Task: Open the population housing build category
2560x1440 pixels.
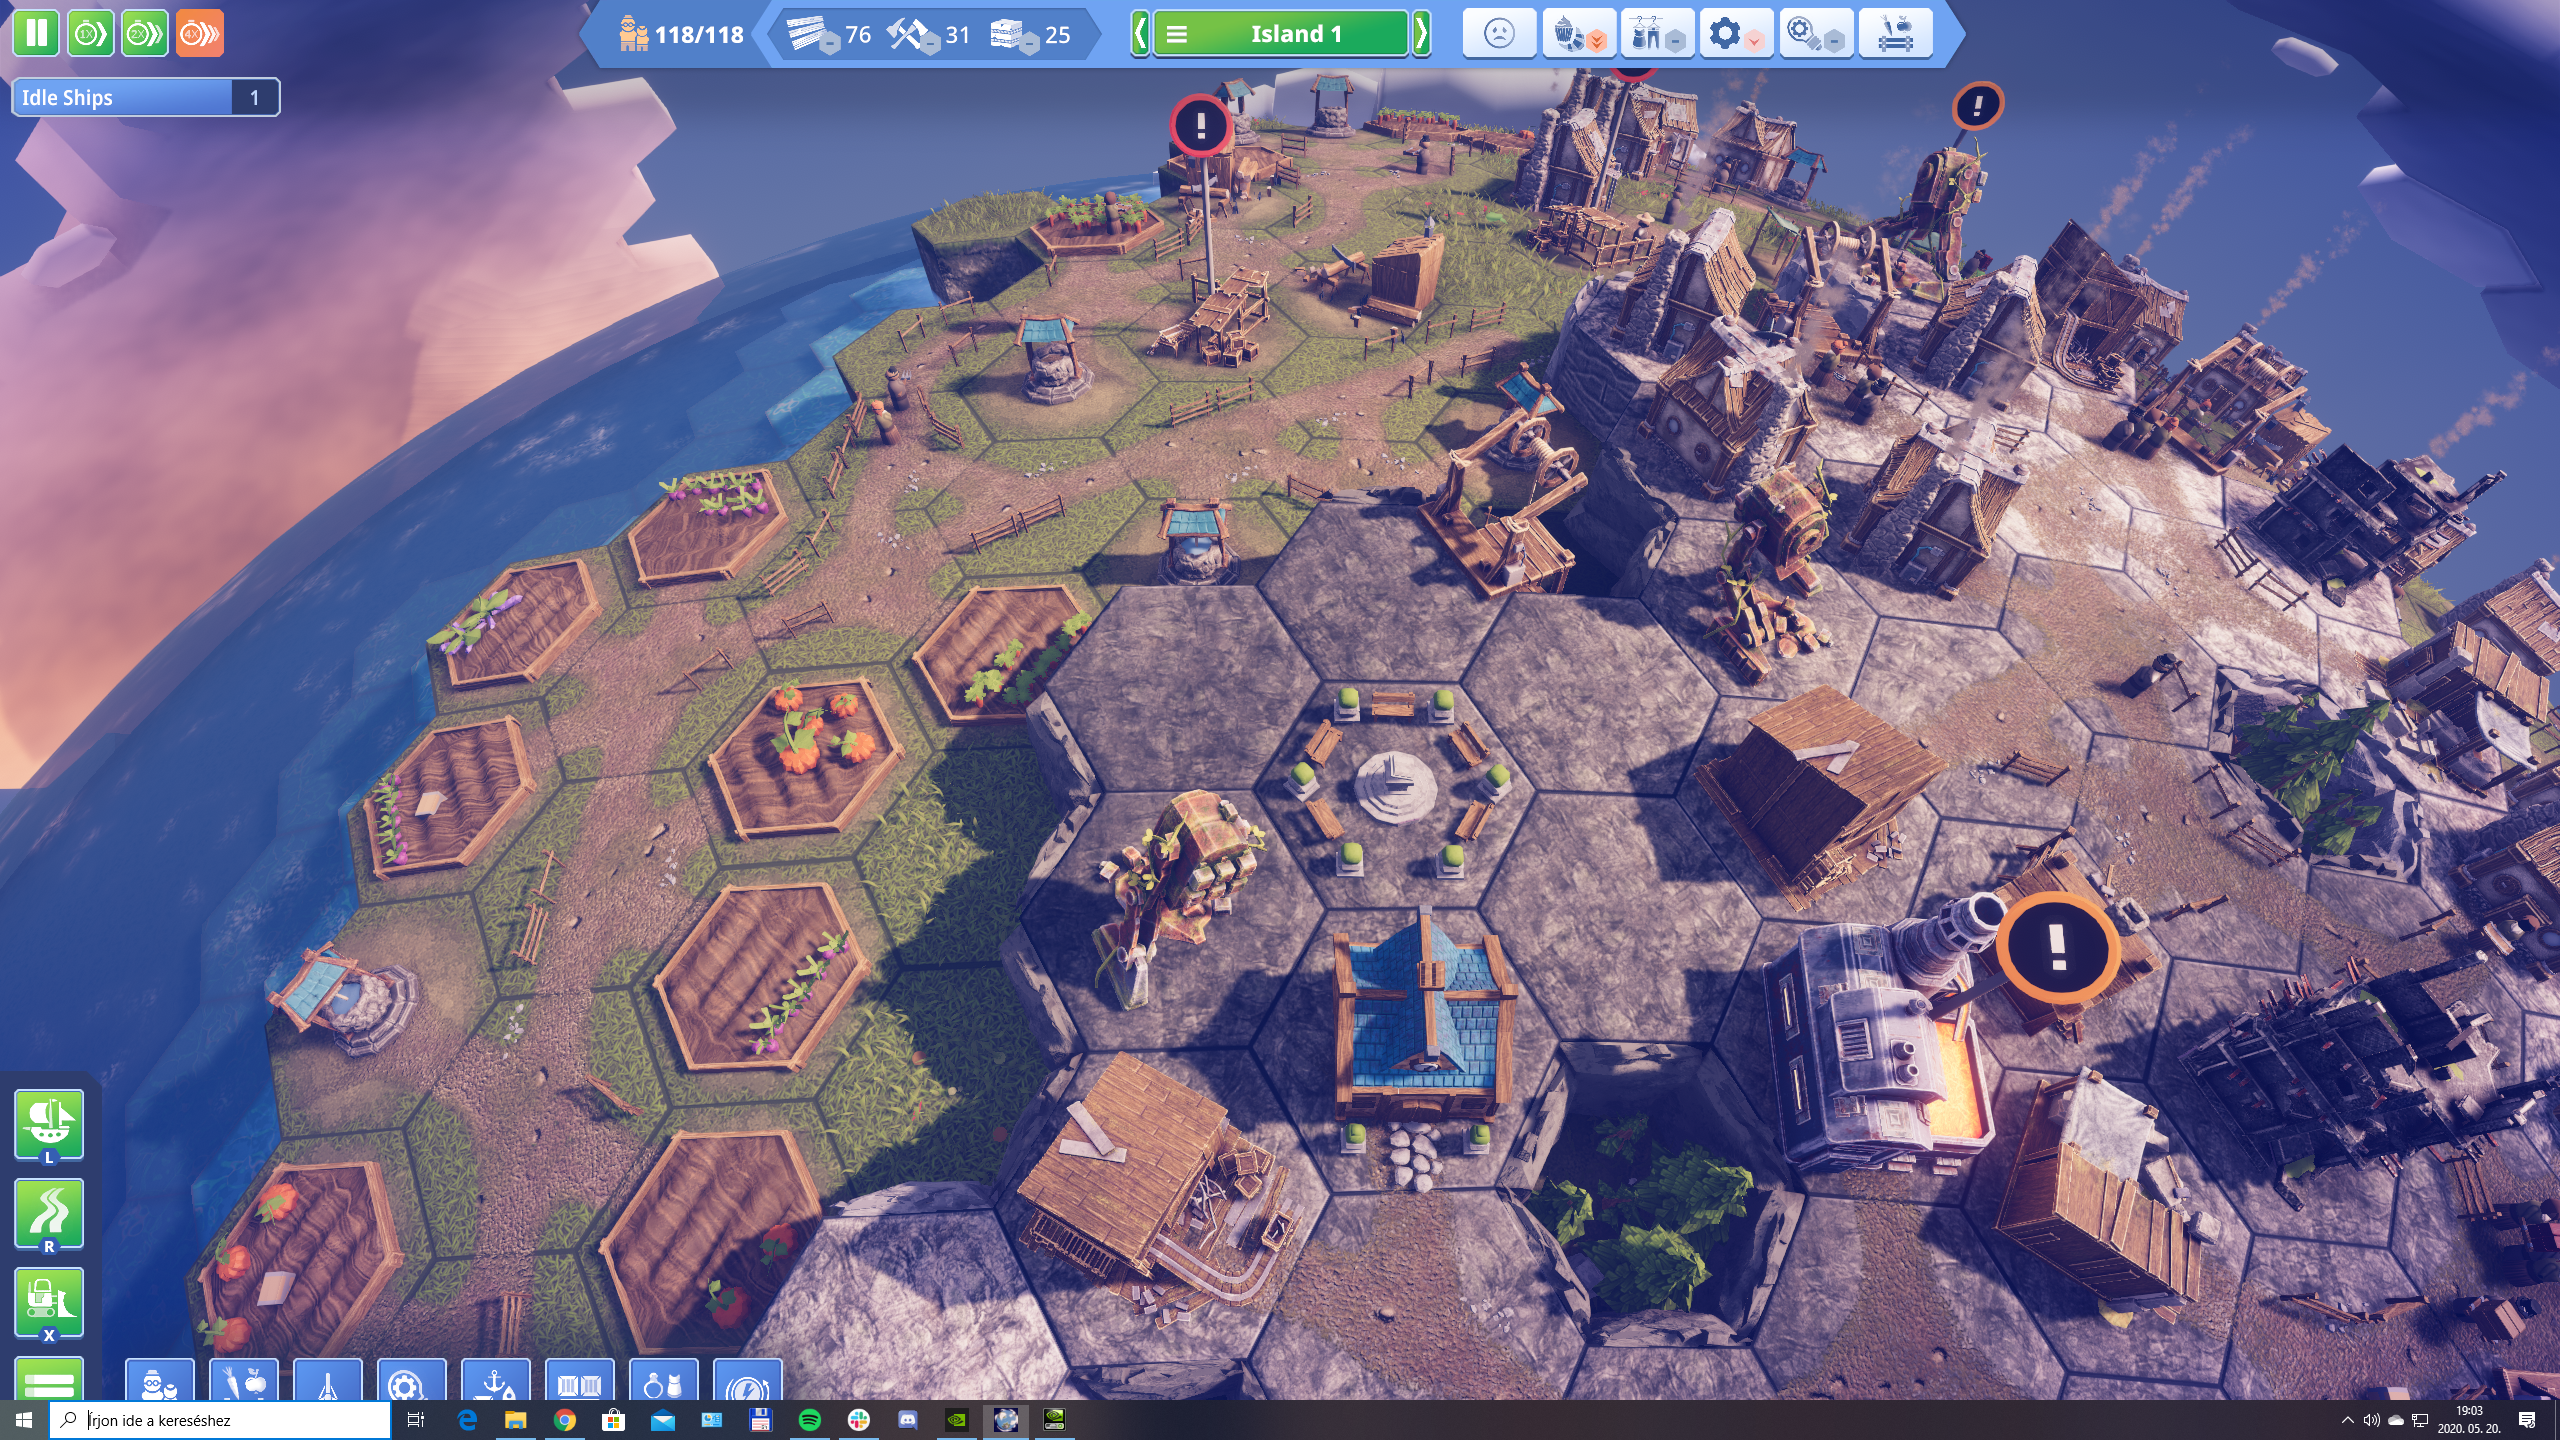Action: click(159, 1381)
